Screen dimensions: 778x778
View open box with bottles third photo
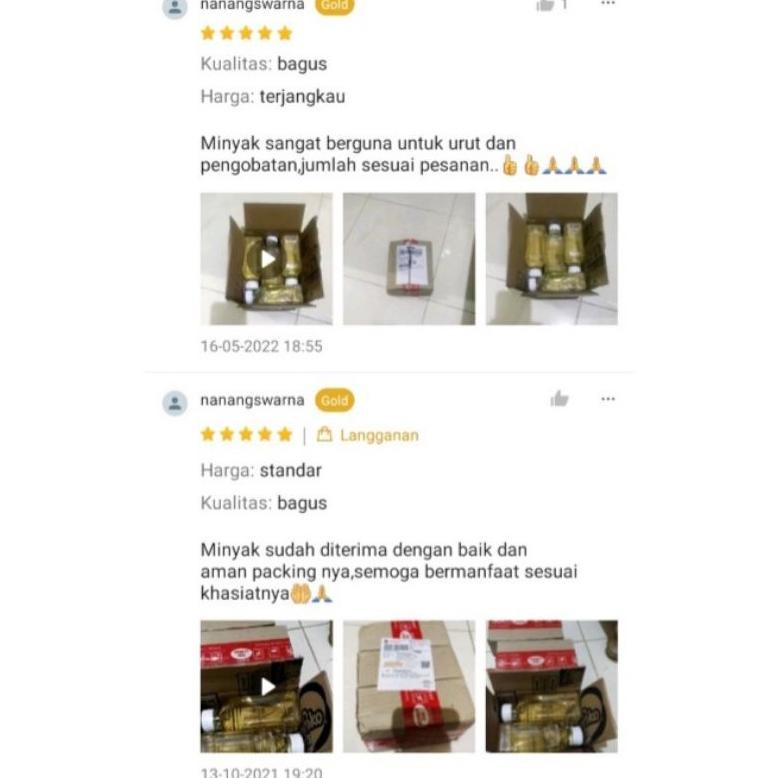tap(552, 259)
